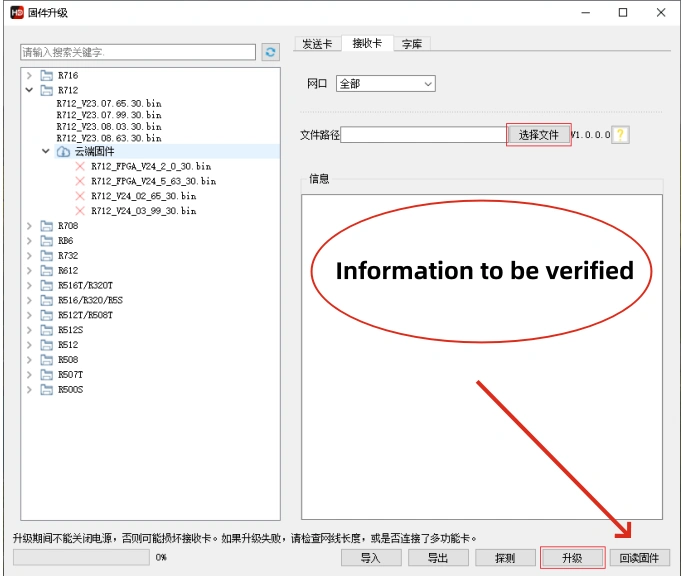Click the R516T/R320T folder icon
Image resolution: width=682 pixels, height=576 pixels.
tap(47, 285)
